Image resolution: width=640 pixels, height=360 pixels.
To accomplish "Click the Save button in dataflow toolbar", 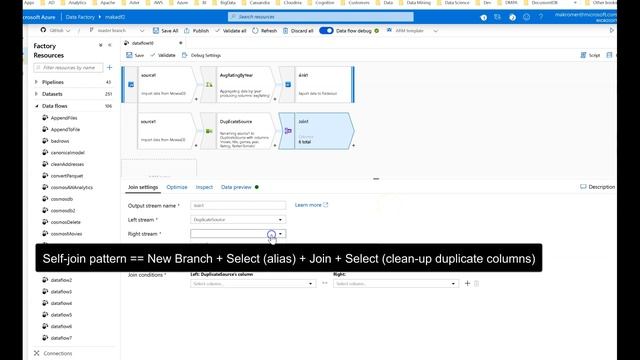I will [135, 55].
